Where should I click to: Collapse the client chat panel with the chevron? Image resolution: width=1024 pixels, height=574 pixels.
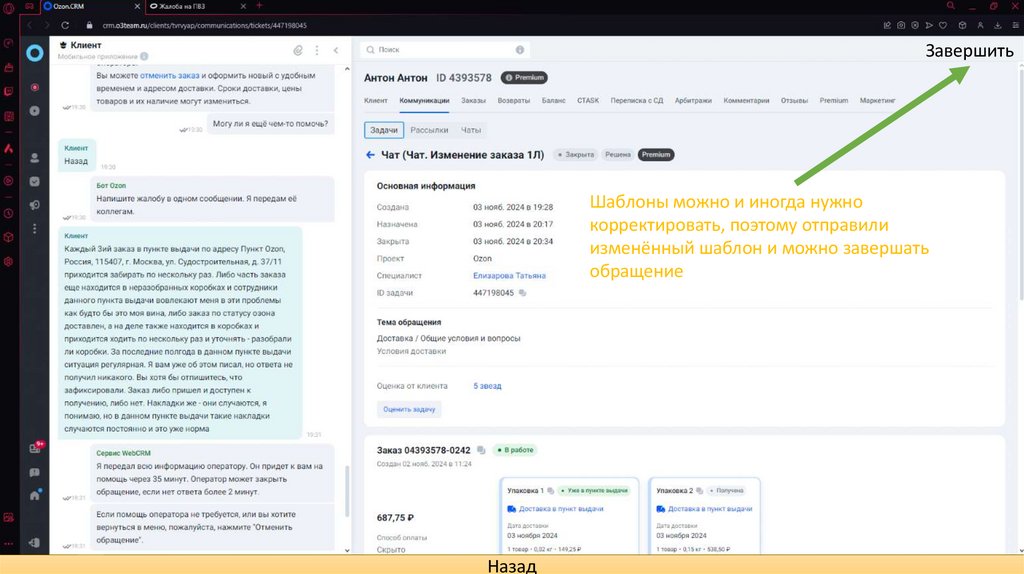pyautogui.click(x=336, y=49)
